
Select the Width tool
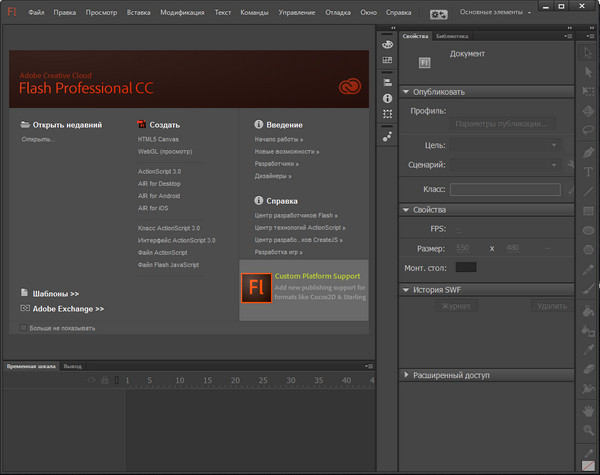pyautogui.click(x=588, y=388)
